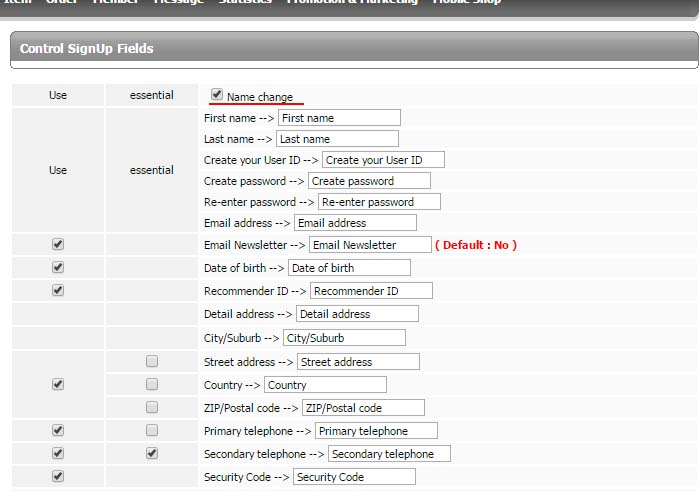Toggle the Security Code Use checkbox

pyautogui.click(x=58, y=476)
